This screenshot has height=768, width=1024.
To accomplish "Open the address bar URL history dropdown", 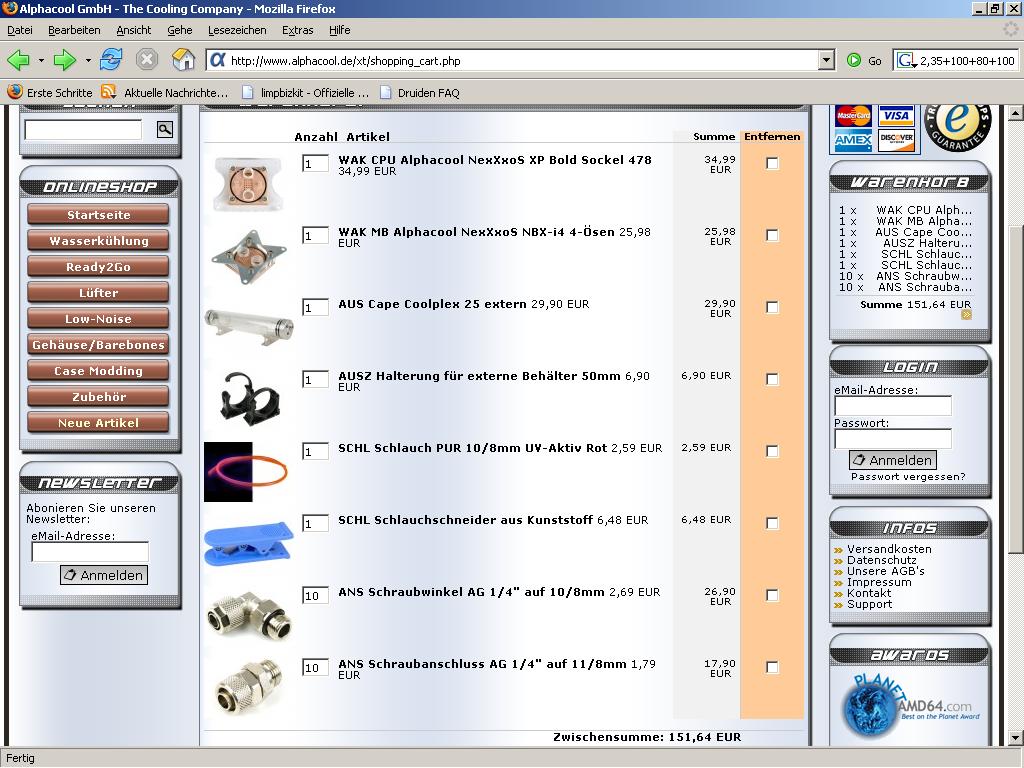I will [826, 61].
